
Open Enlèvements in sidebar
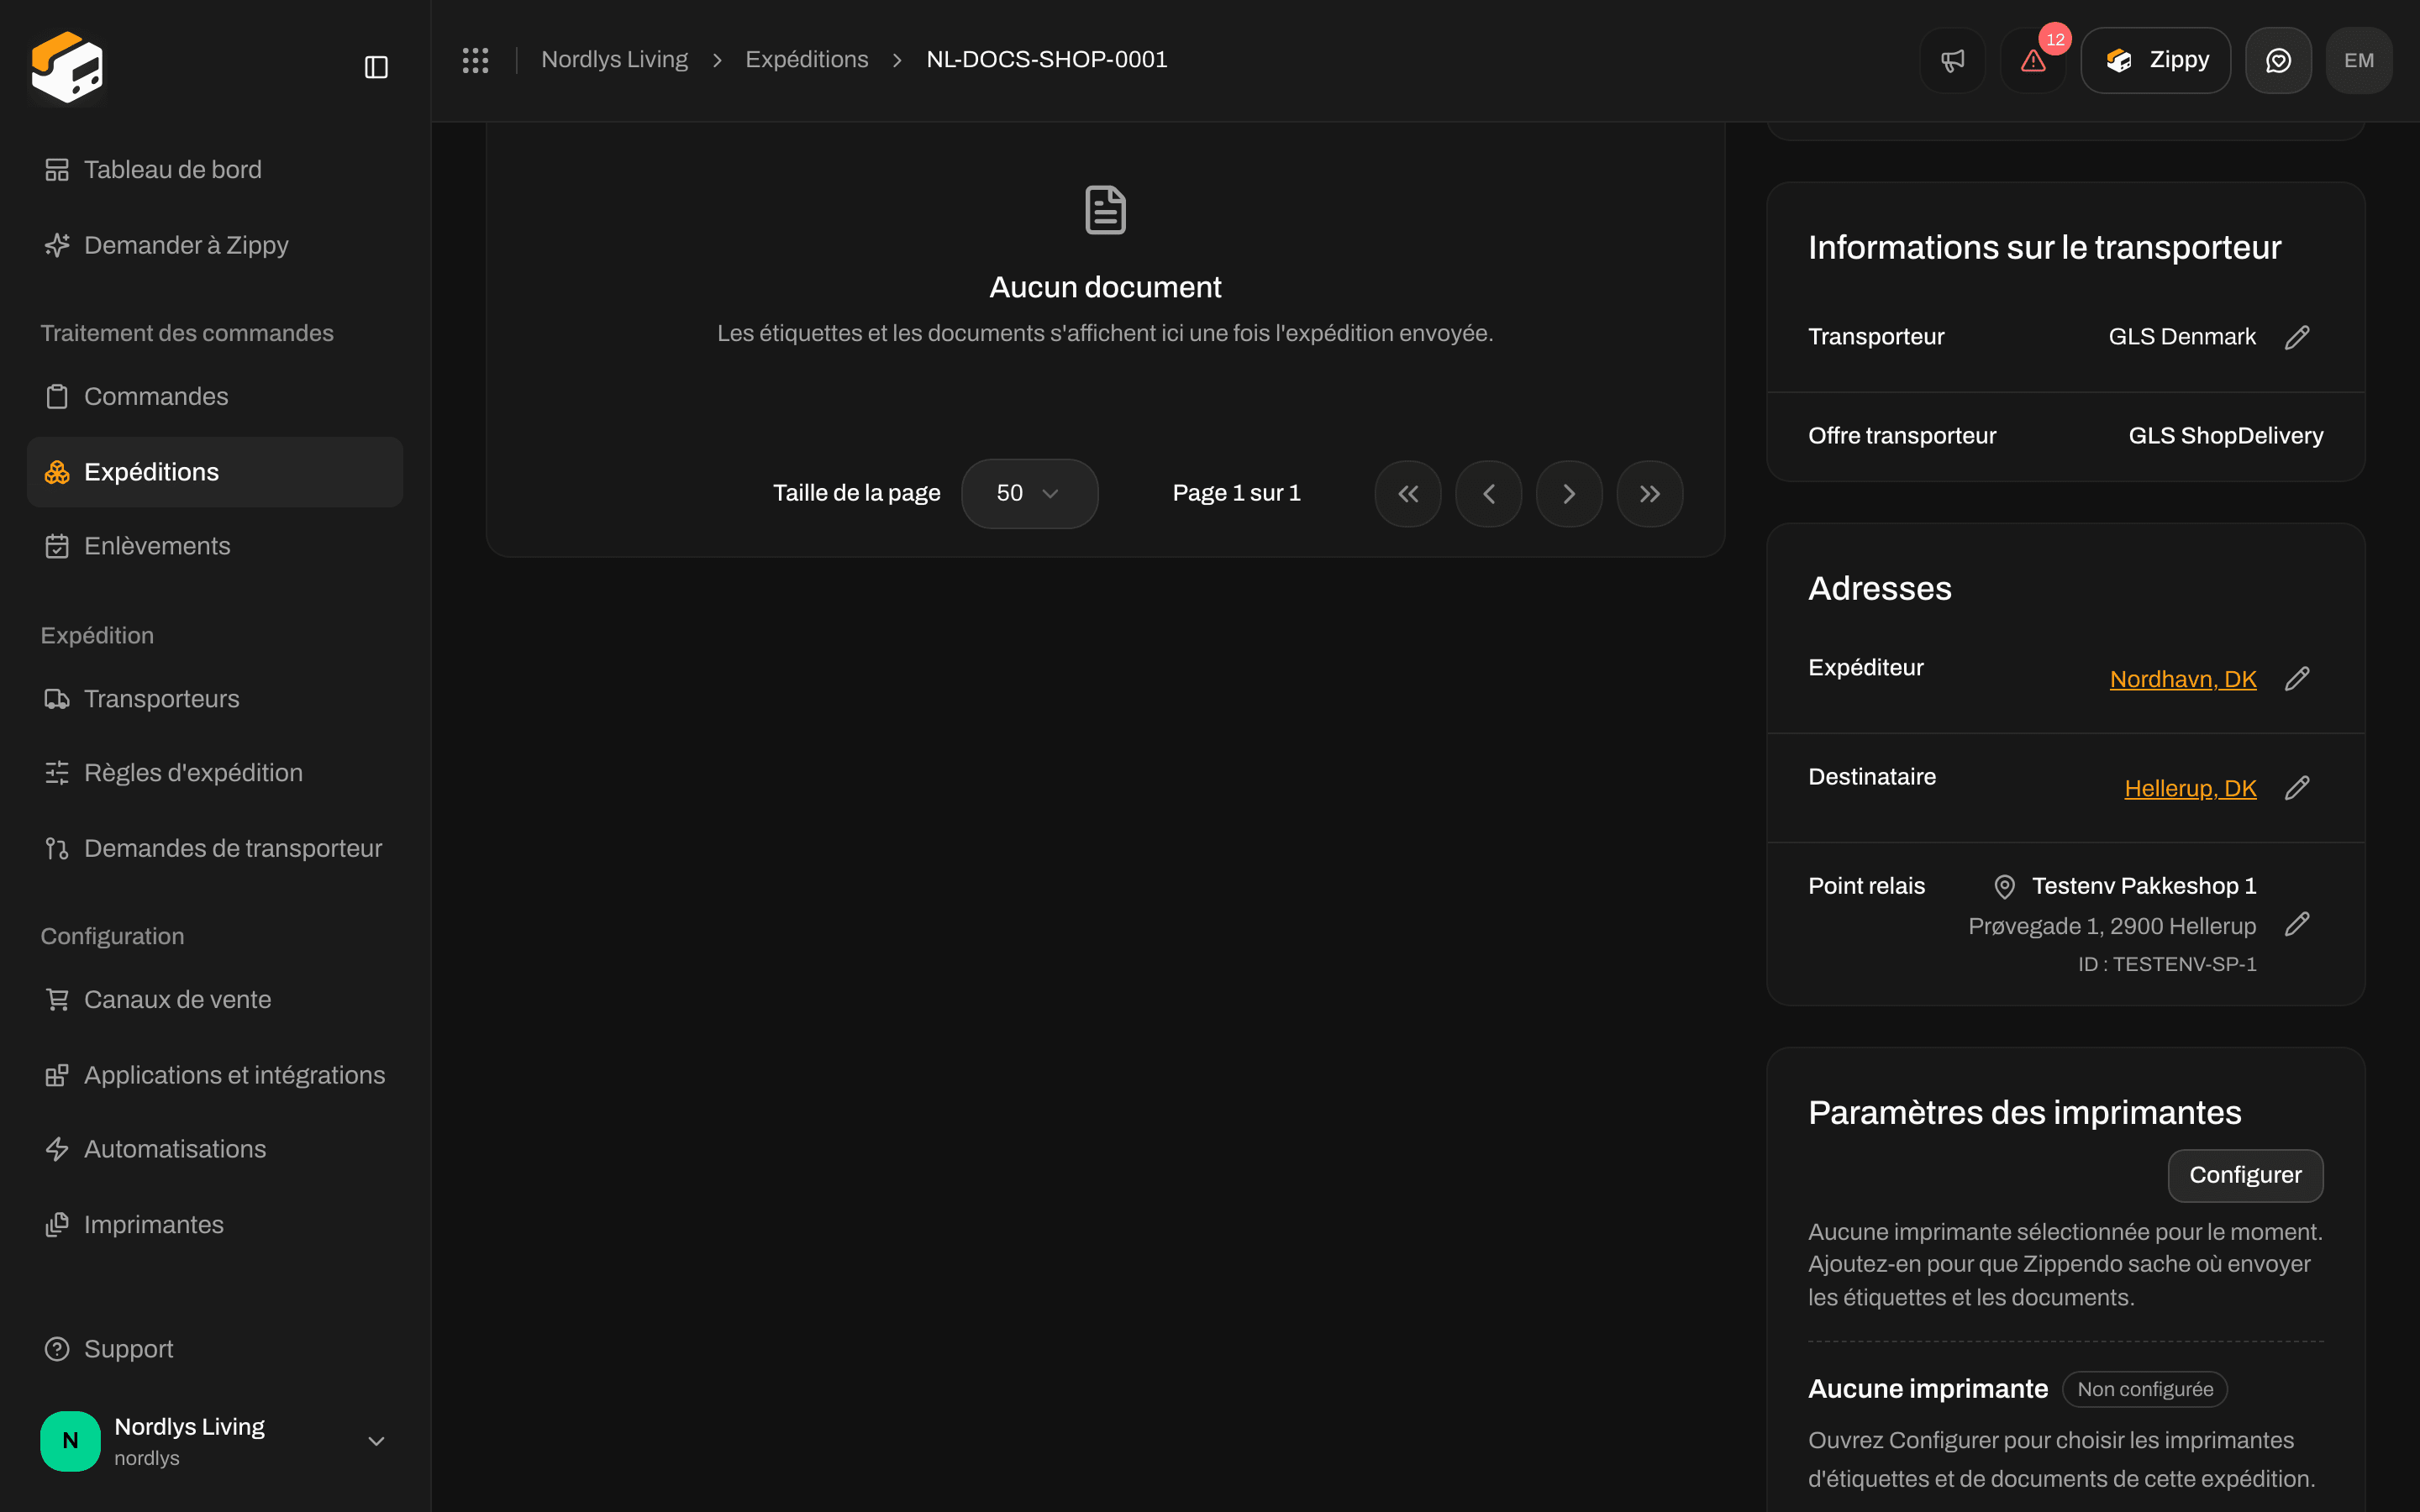215,546
